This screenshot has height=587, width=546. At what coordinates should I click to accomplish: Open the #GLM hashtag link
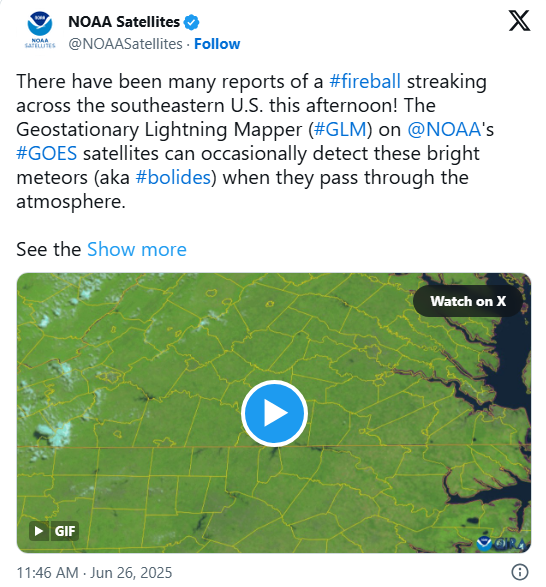pos(340,130)
